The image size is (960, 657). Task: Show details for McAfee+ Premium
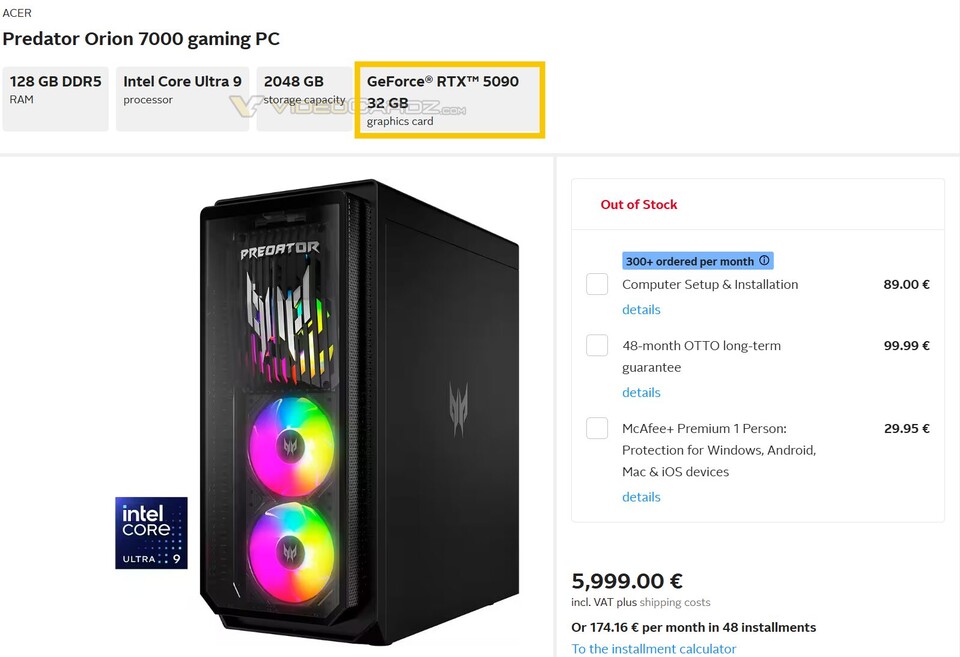click(x=641, y=497)
